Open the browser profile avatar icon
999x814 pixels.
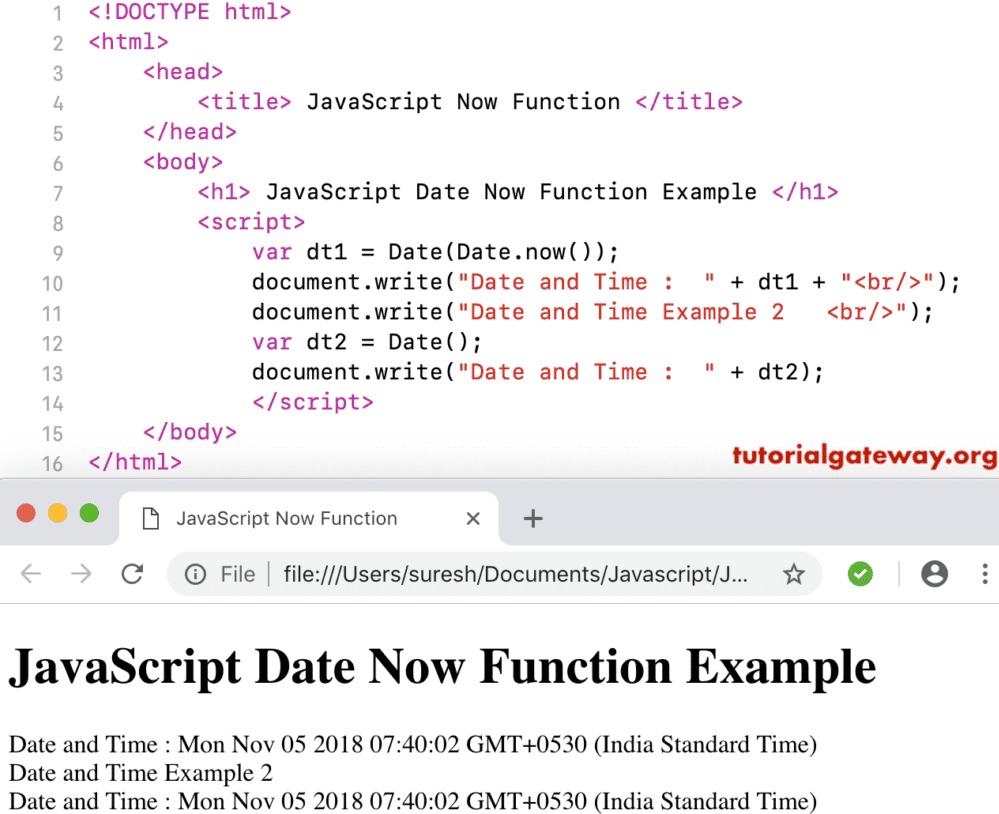pos(934,574)
